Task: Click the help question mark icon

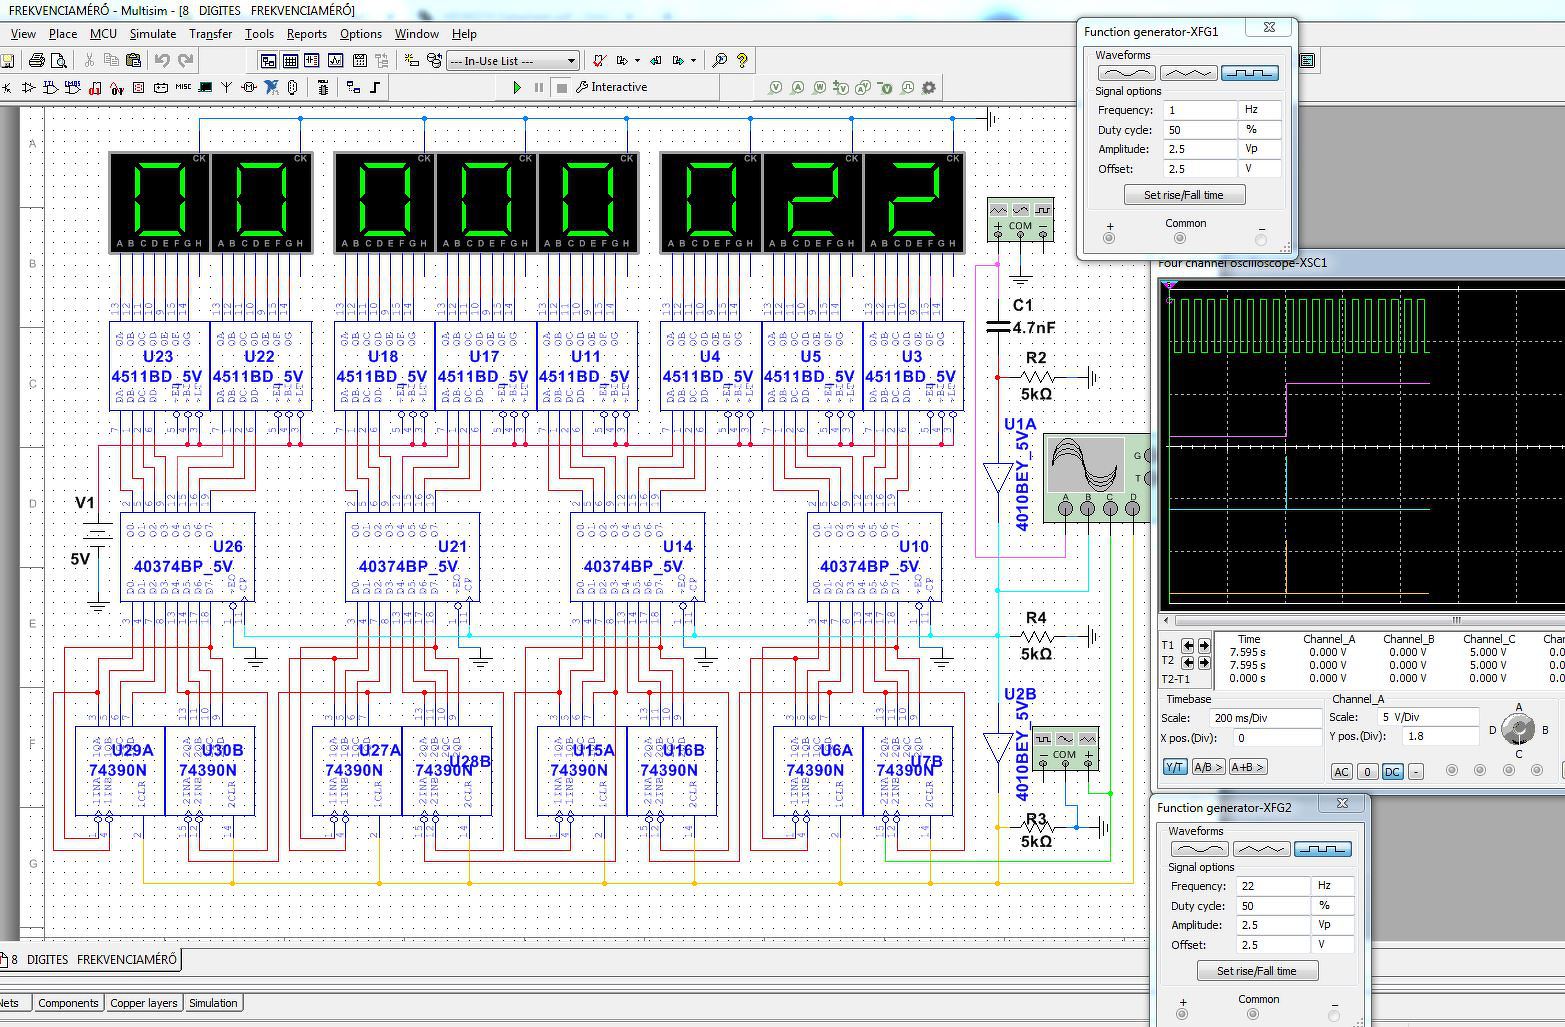Action: click(742, 61)
